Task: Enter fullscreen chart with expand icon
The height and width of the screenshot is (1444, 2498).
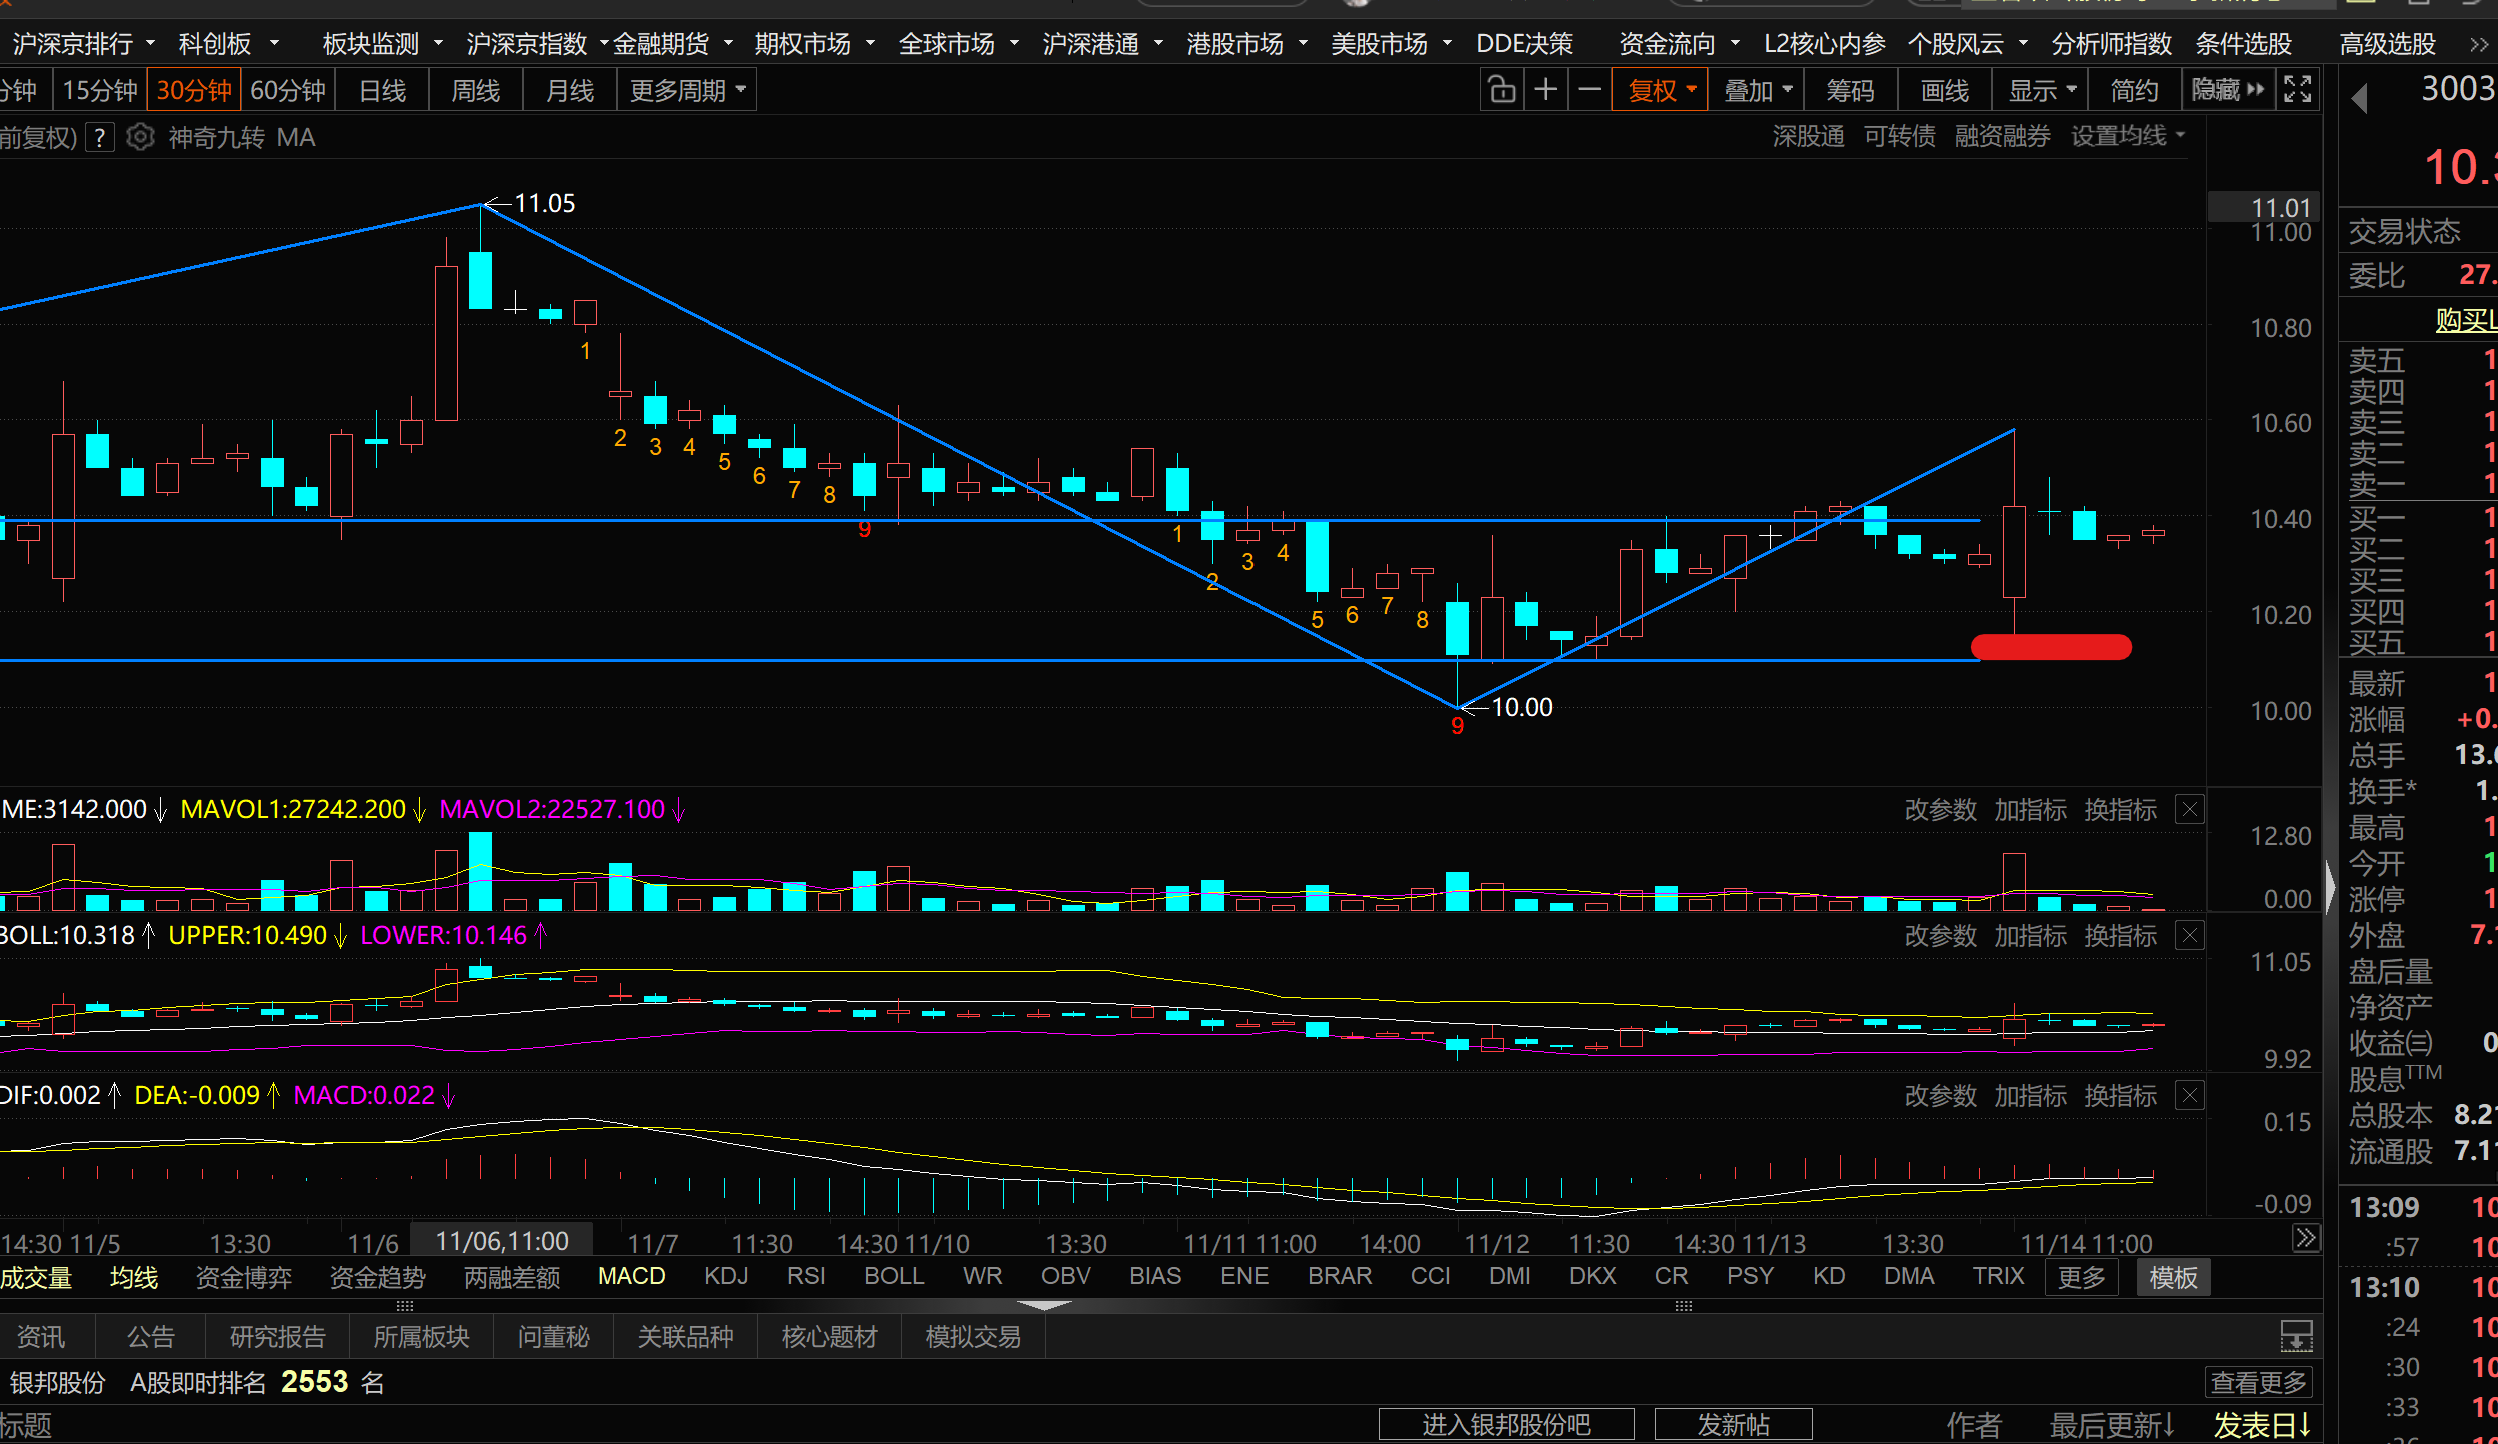Action: [2297, 90]
